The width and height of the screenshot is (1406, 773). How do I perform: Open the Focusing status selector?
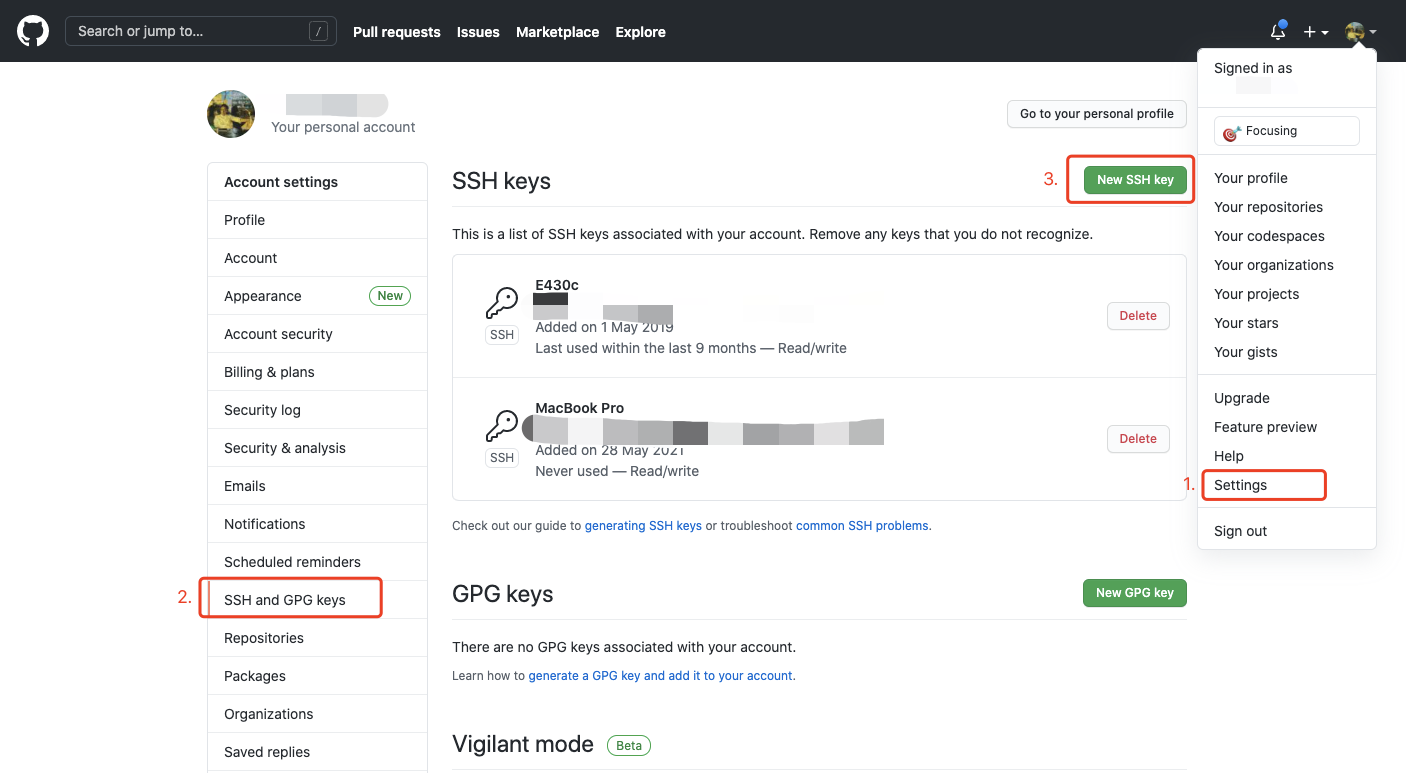1286,130
